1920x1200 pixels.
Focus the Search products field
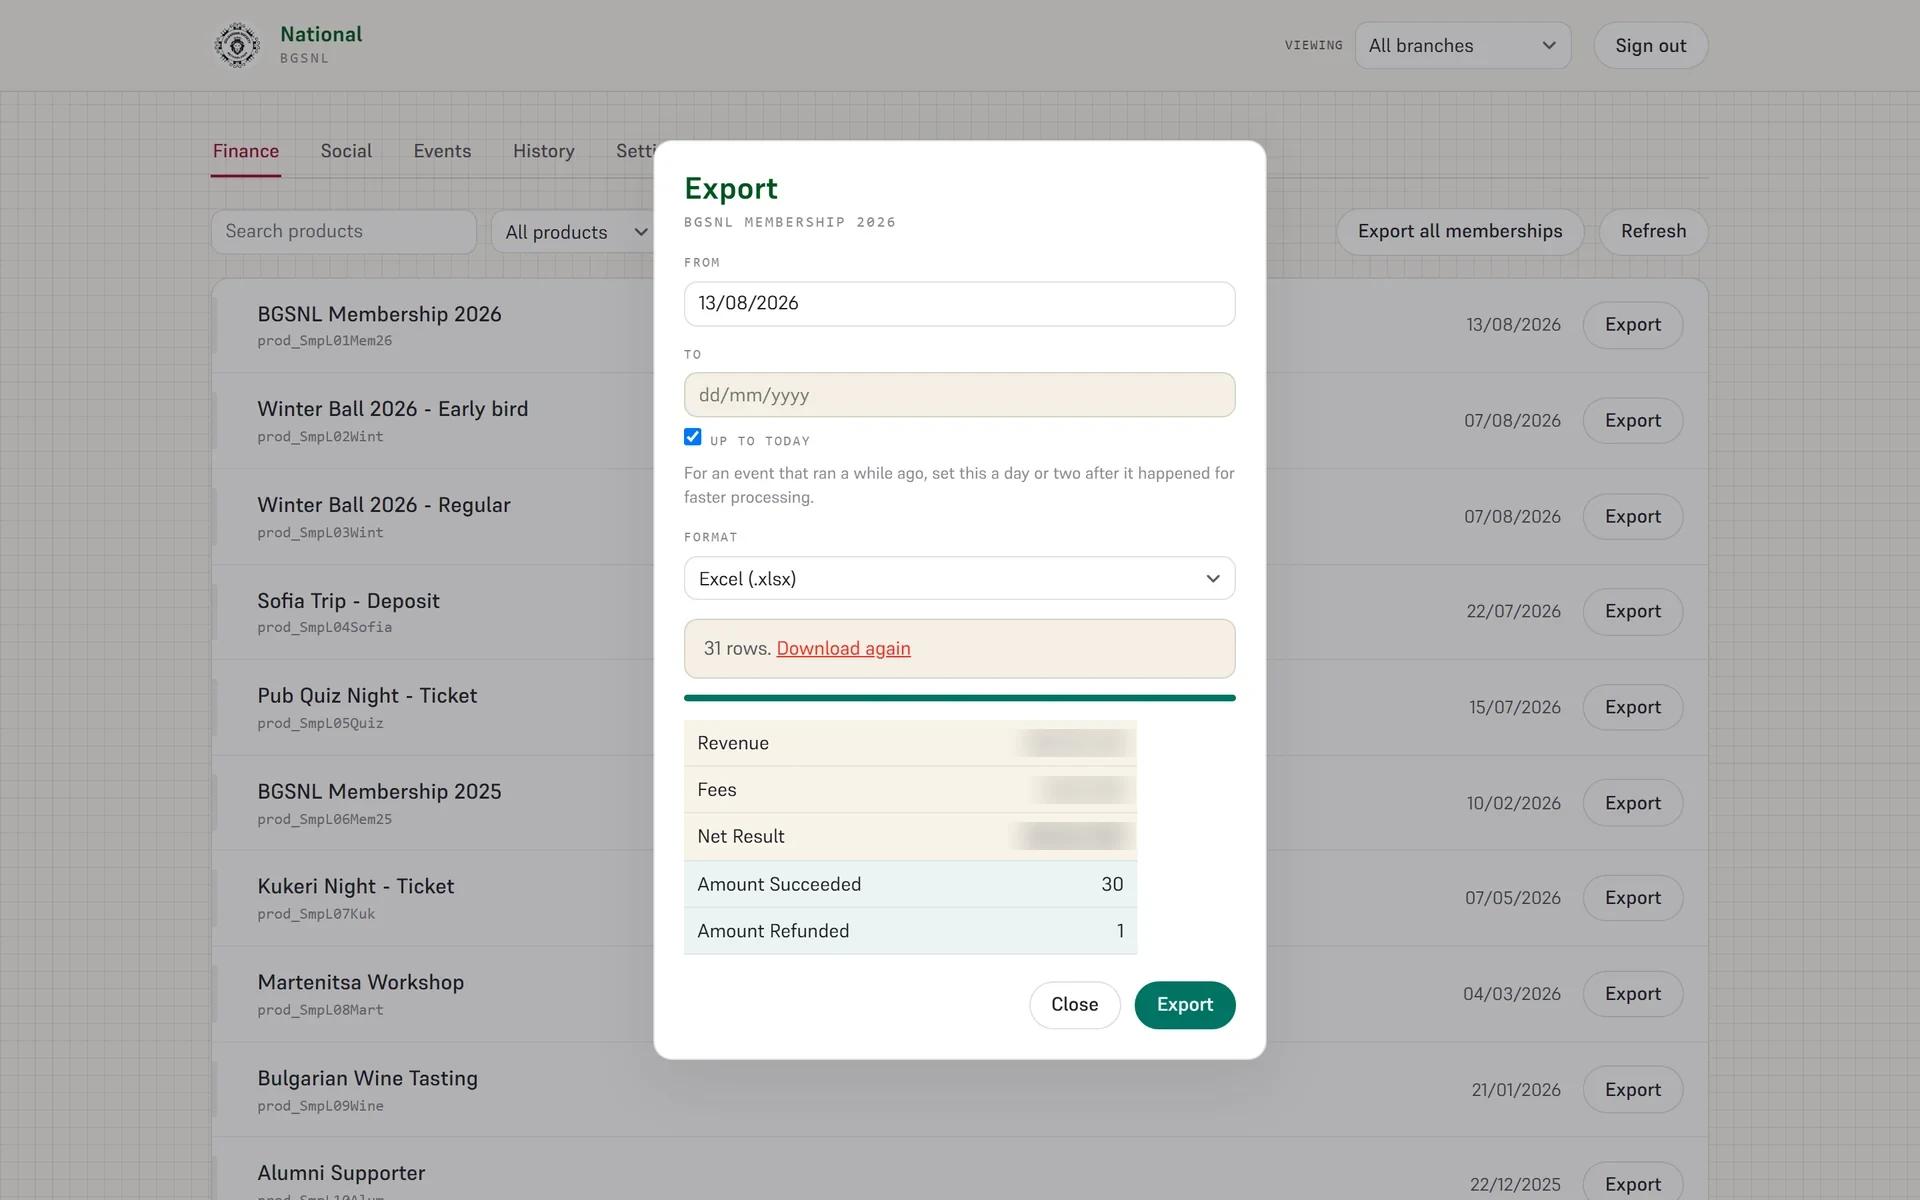(x=343, y=231)
